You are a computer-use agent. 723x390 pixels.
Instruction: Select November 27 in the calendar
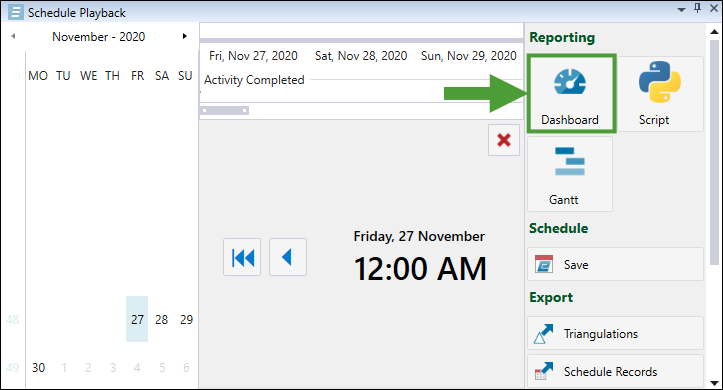(x=137, y=319)
